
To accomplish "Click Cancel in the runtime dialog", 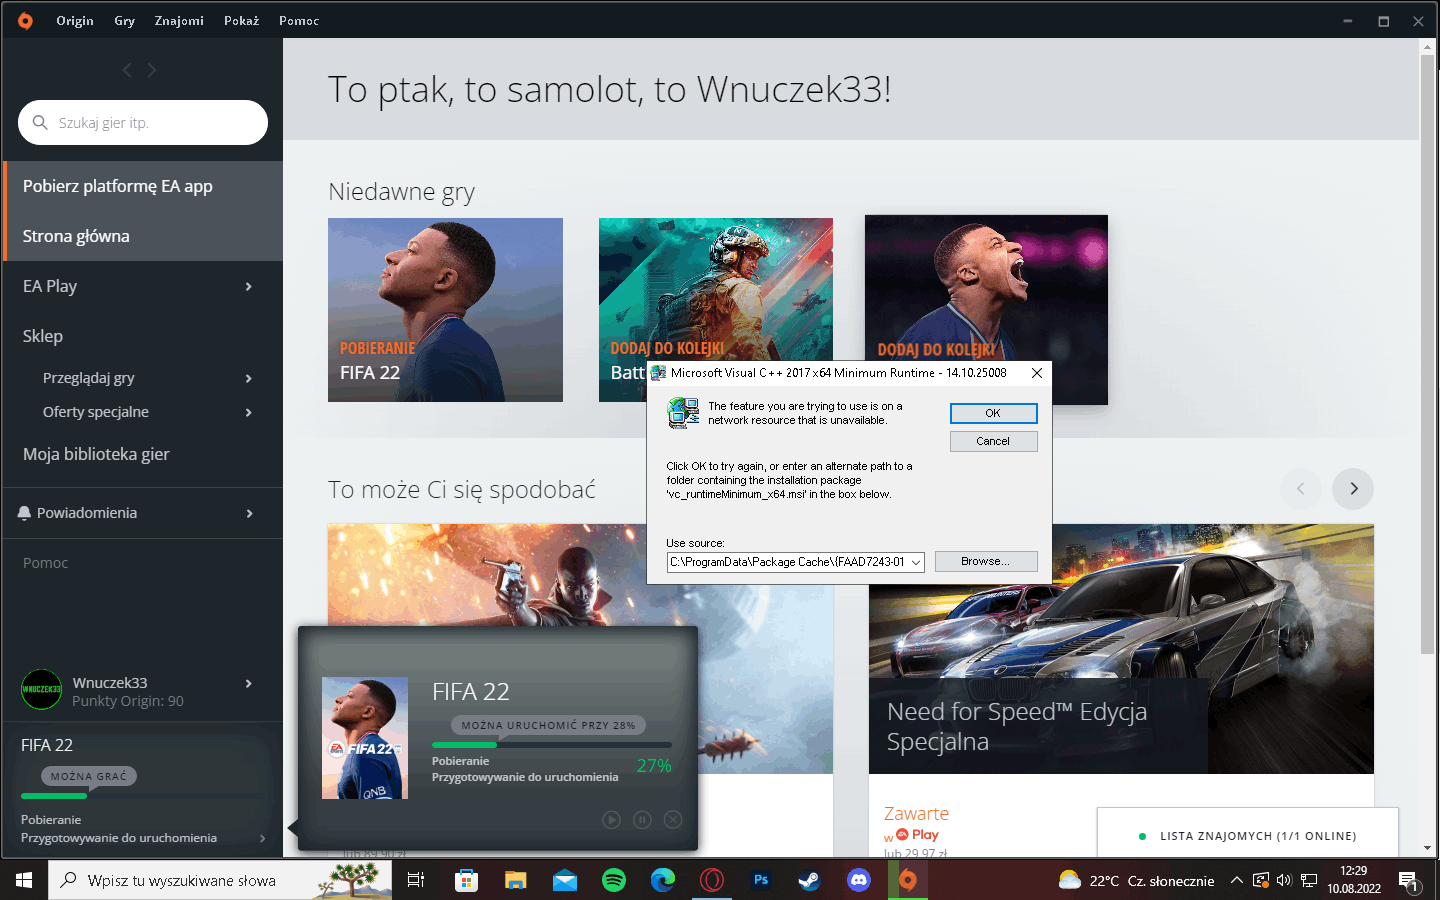I will pyautogui.click(x=993, y=441).
